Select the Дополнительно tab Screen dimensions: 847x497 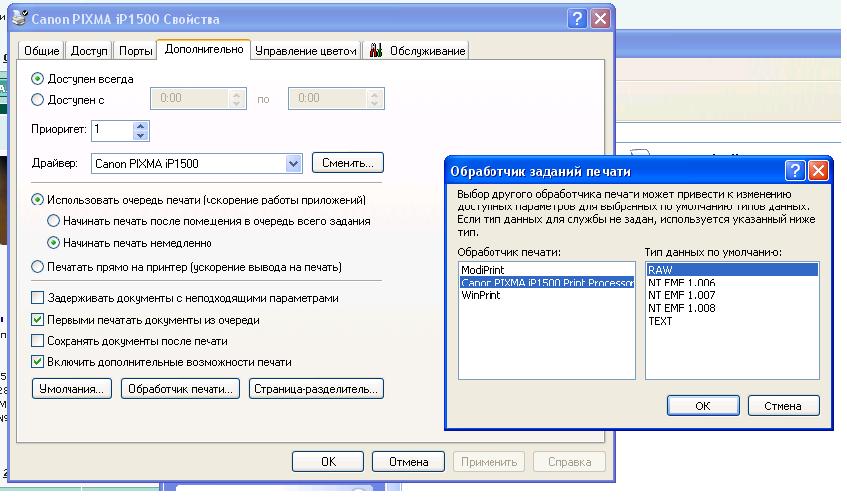(x=204, y=49)
